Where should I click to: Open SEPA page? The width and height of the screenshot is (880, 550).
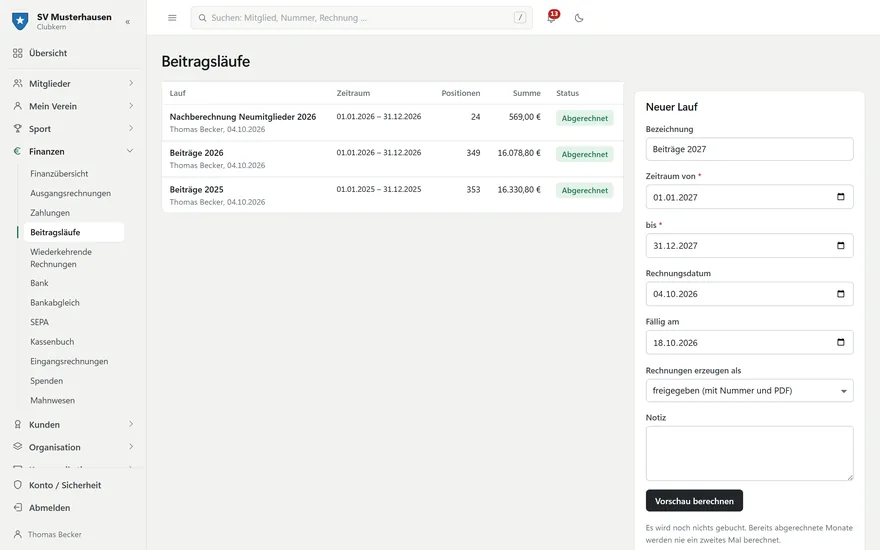pyautogui.click(x=39, y=322)
